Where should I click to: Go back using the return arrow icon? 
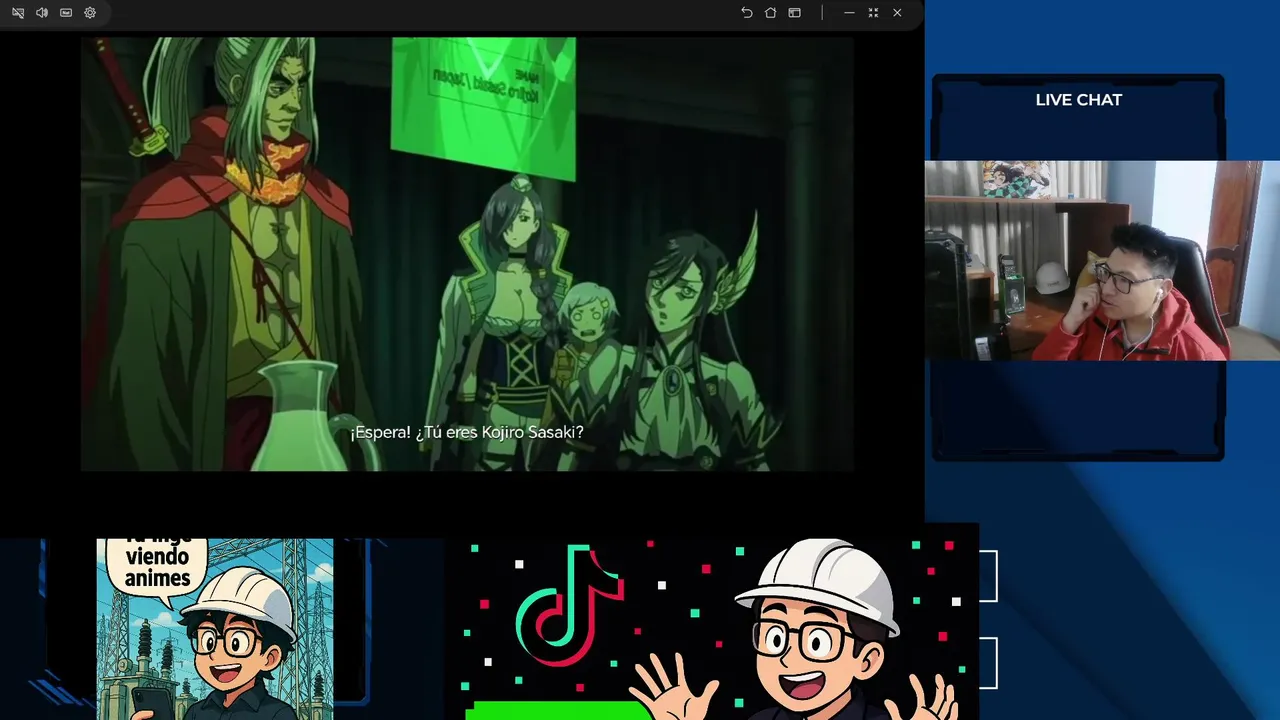[x=747, y=13]
